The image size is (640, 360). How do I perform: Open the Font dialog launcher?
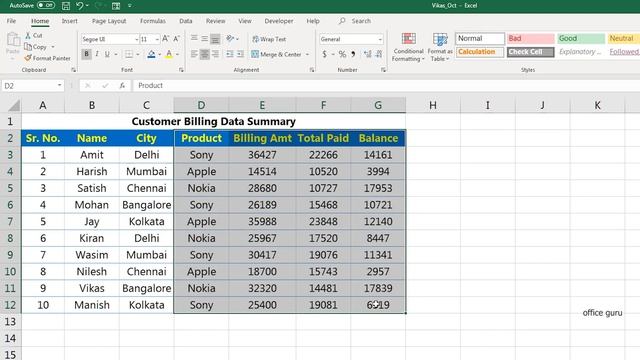pos(181,70)
